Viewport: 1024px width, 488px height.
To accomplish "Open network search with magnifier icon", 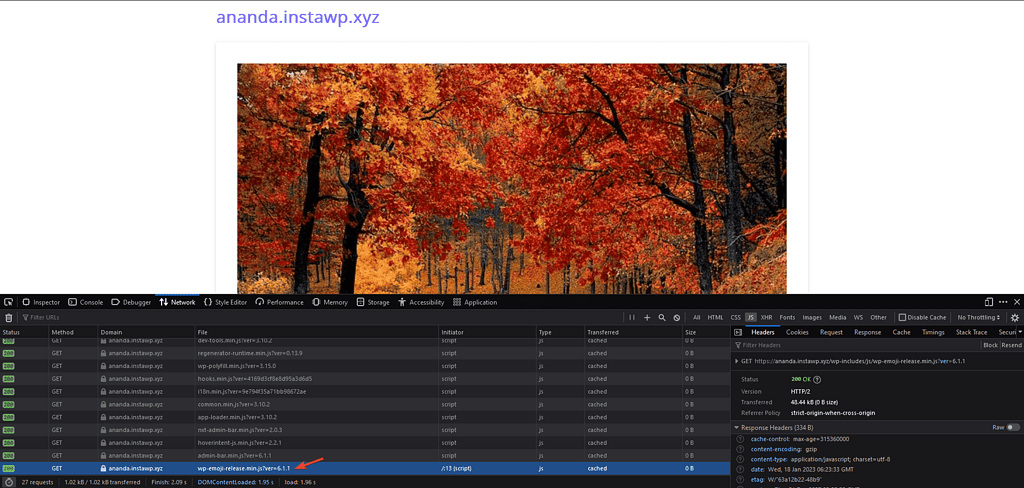I will [662, 317].
